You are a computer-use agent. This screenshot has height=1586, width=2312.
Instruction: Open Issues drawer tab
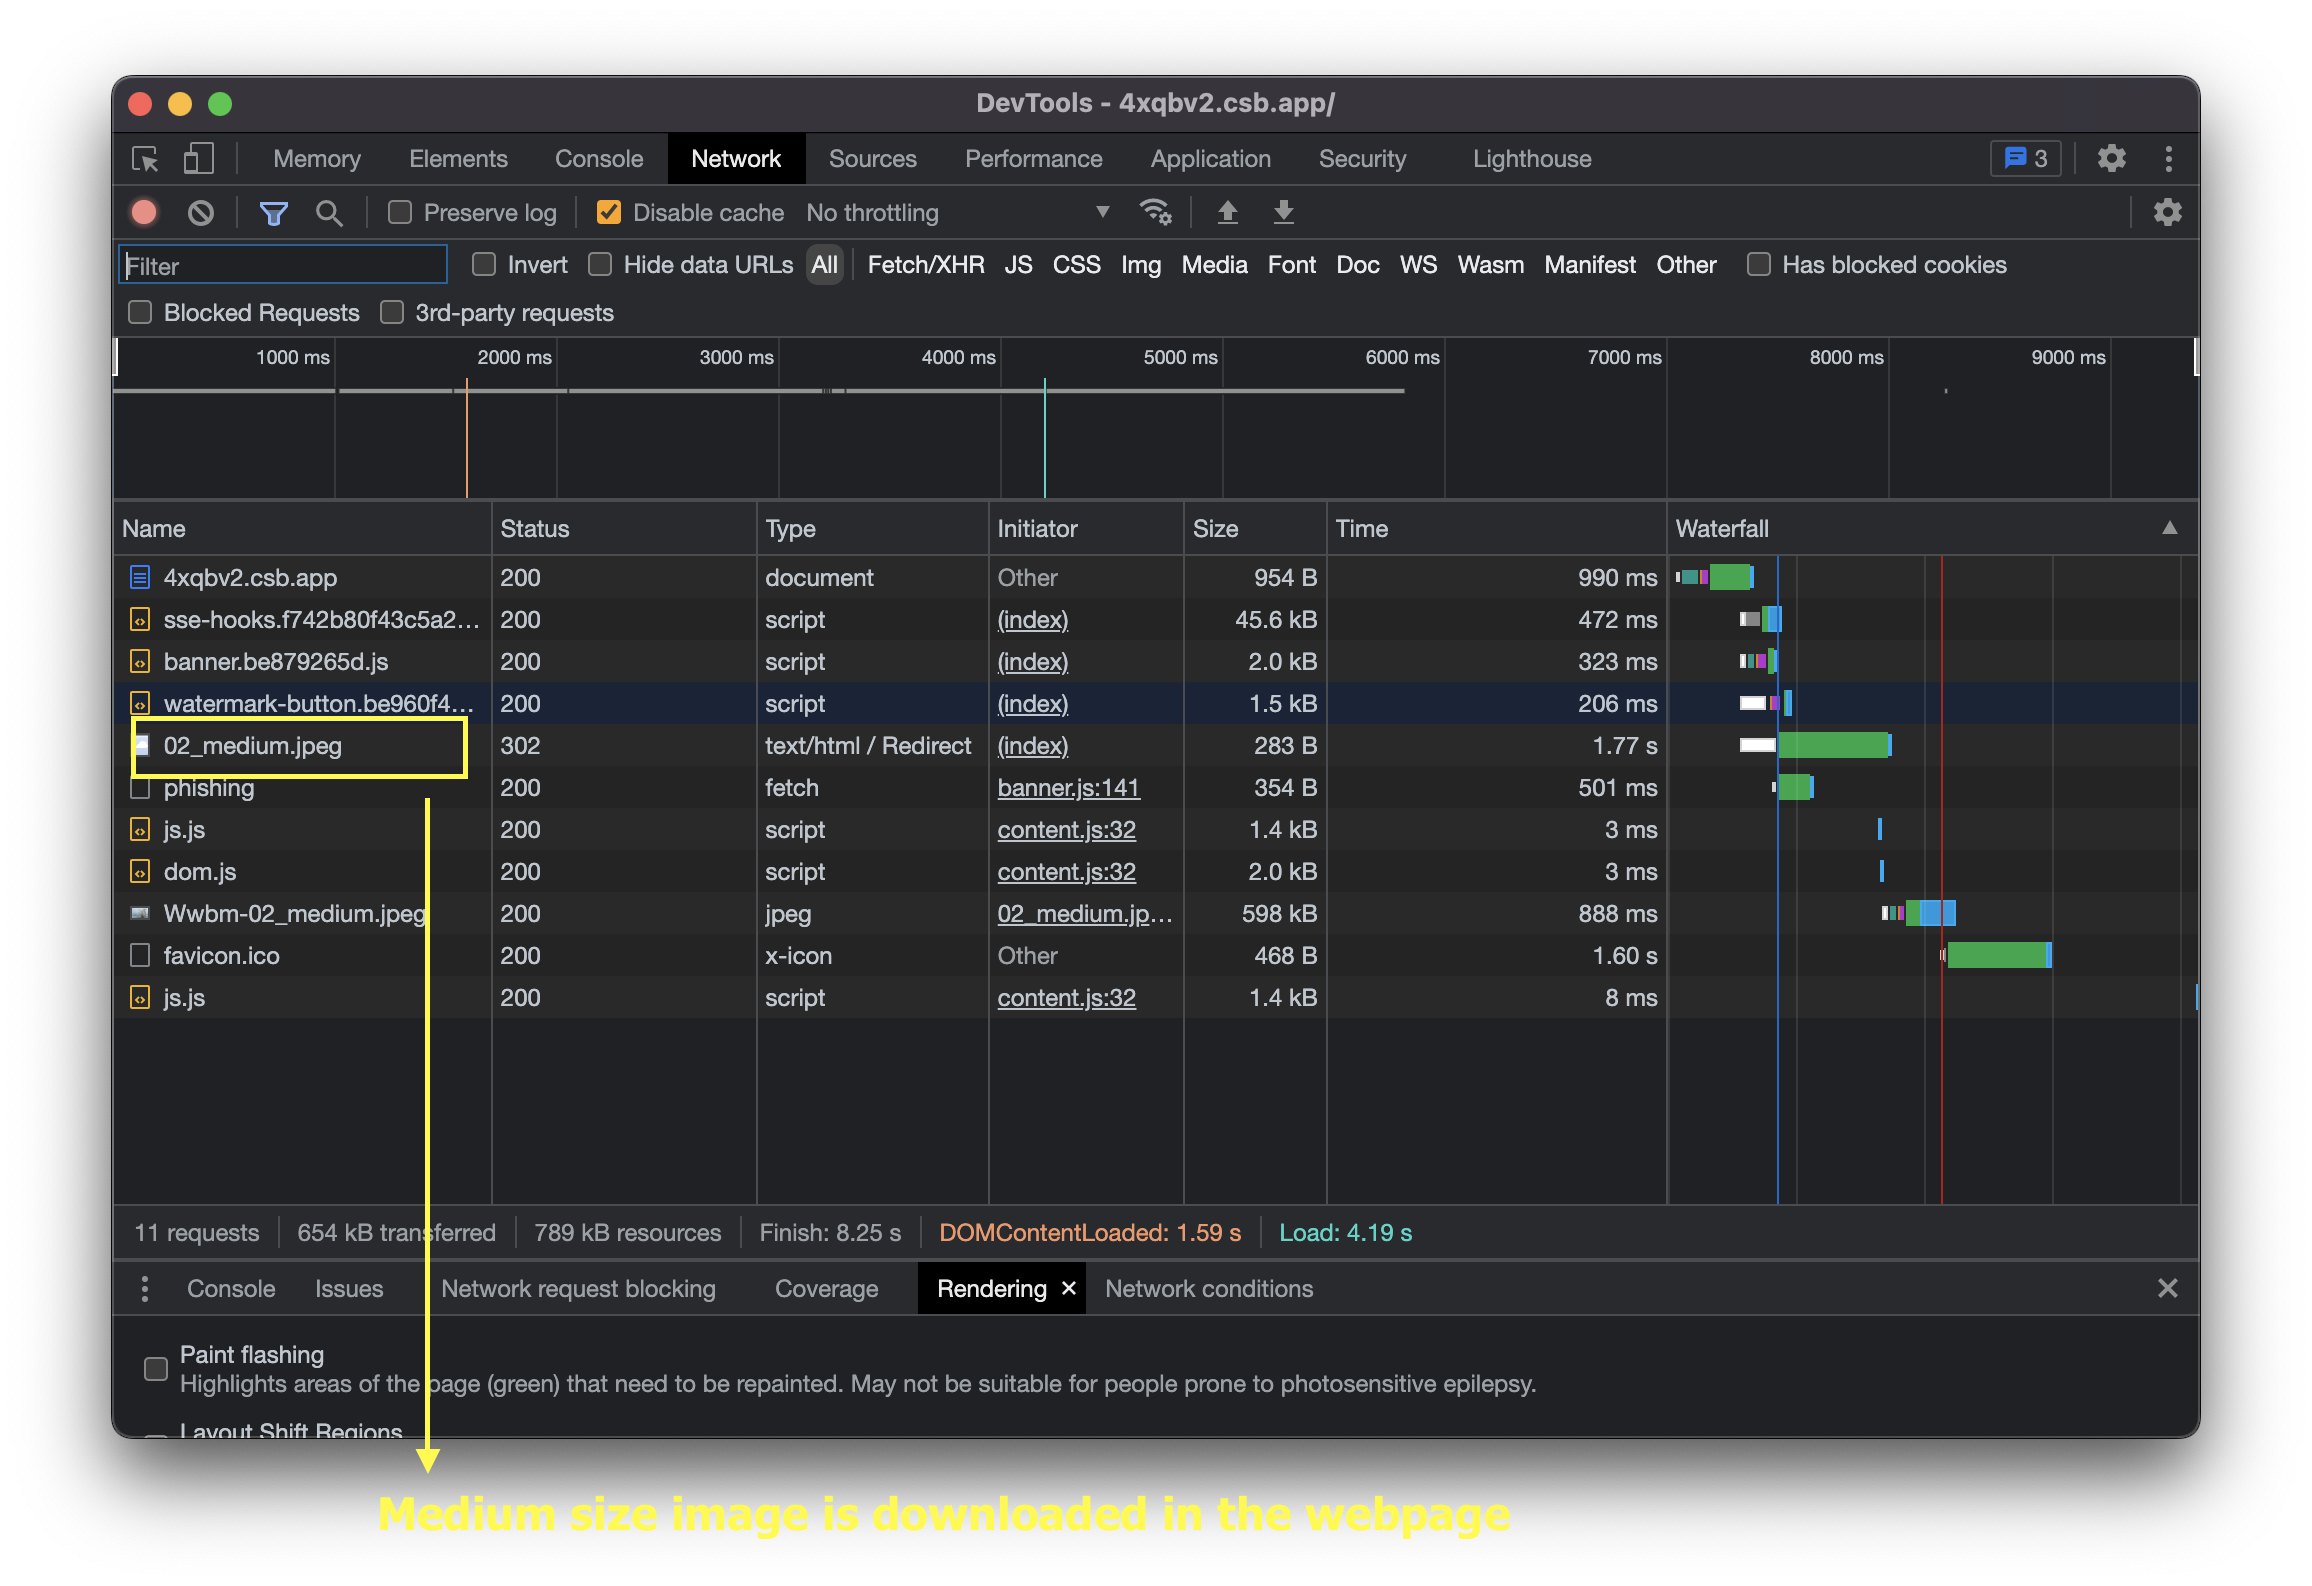(x=349, y=1289)
